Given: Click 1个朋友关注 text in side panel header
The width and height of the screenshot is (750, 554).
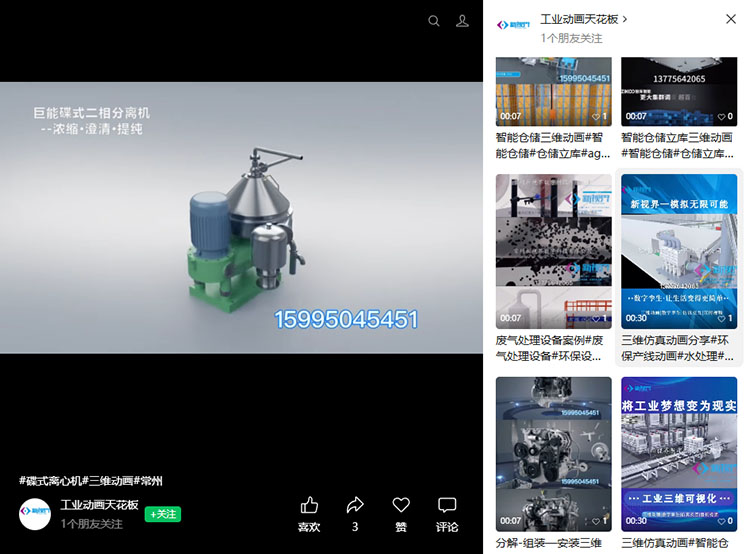Looking at the screenshot, I should coord(571,38).
